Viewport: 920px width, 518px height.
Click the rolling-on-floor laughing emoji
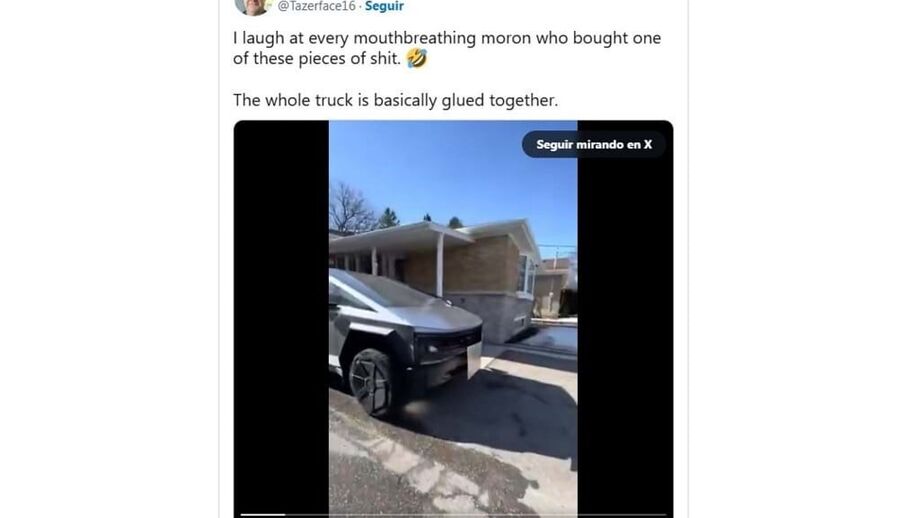[x=417, y=58]
